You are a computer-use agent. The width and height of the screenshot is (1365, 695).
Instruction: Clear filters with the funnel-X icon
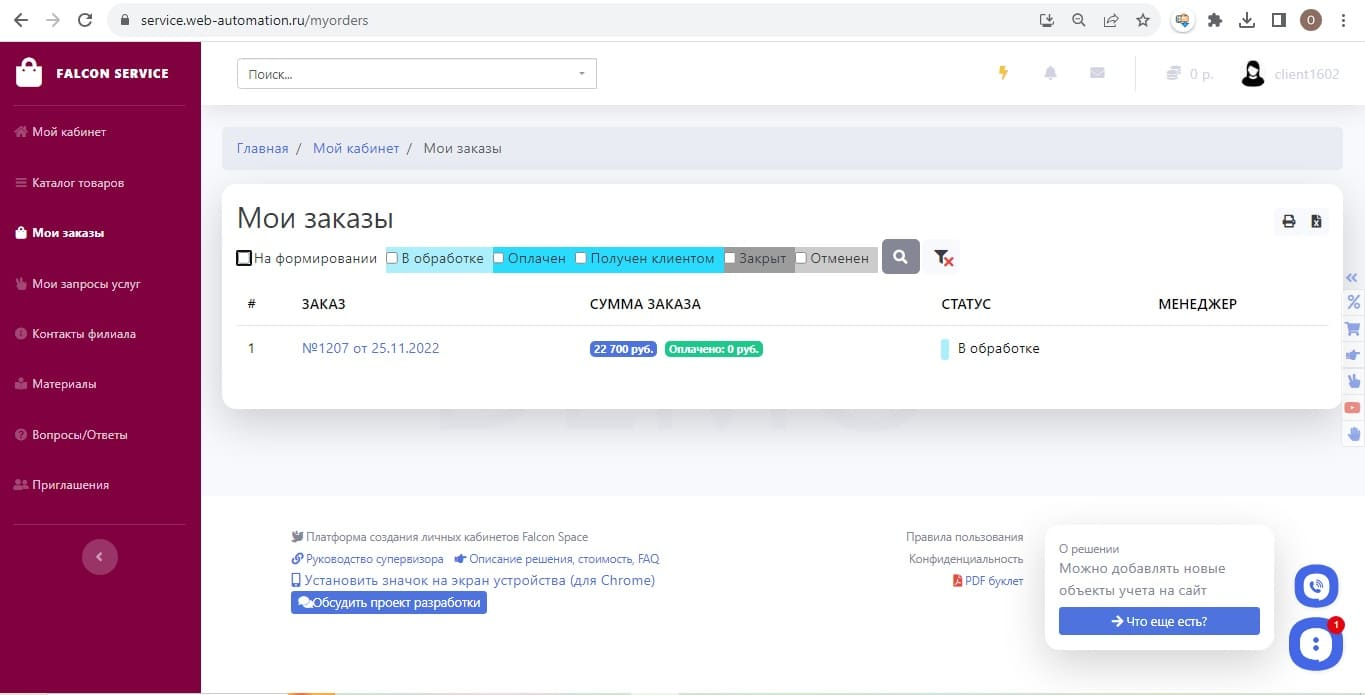click(943, 258)
